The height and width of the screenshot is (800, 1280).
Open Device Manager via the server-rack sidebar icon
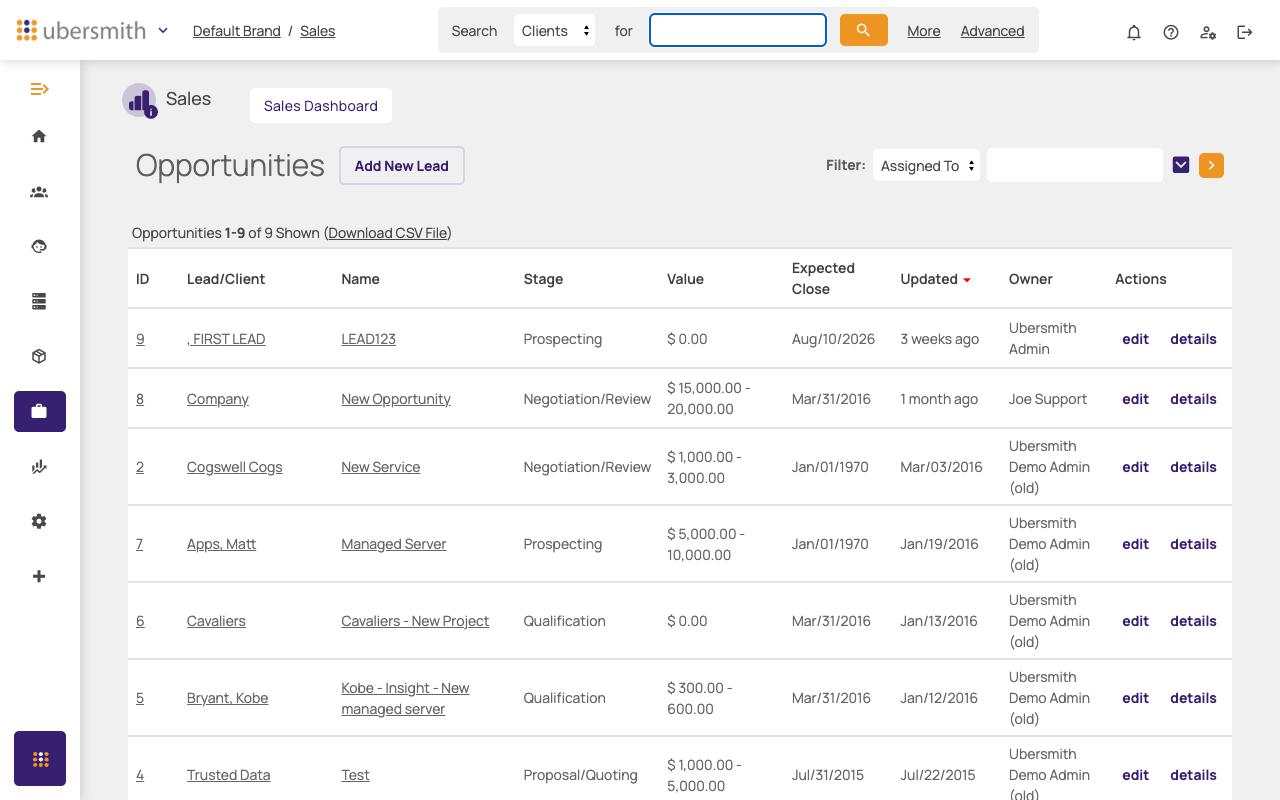coord(39,301)
